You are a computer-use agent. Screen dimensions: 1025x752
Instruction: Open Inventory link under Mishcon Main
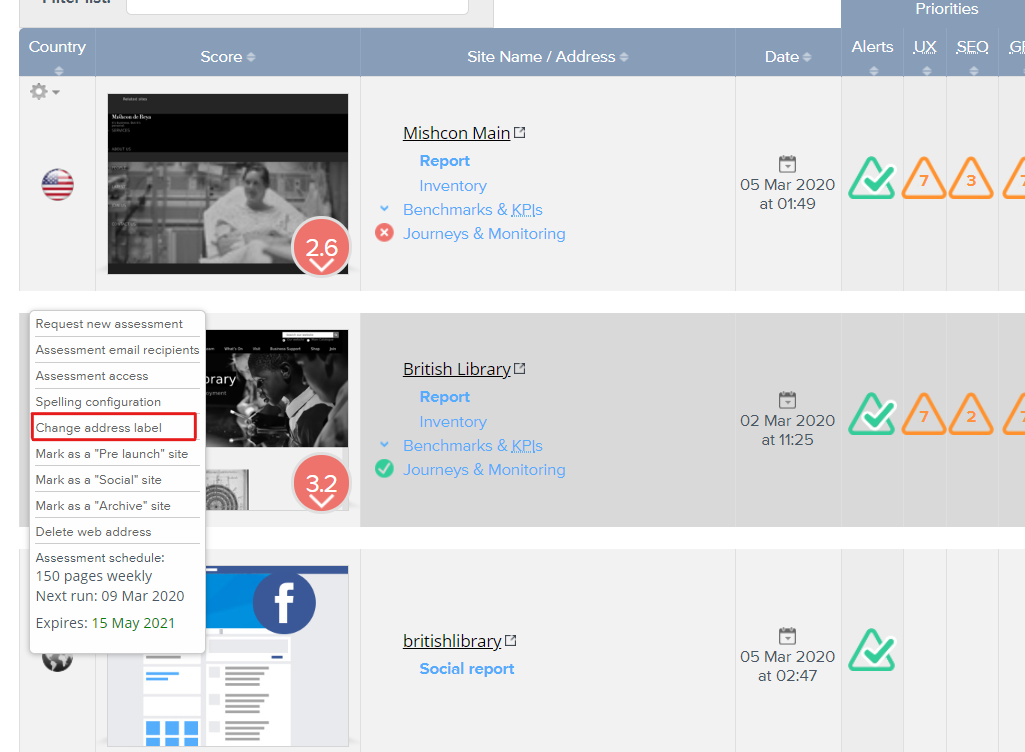453,186
